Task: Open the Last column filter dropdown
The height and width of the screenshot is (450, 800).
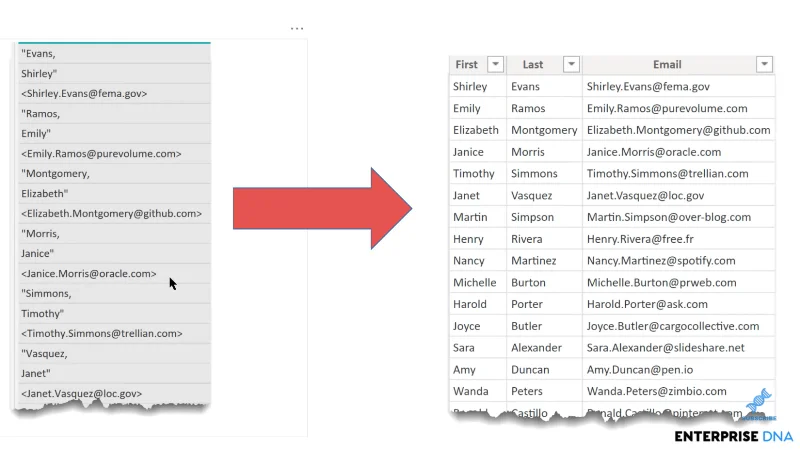Action: pos(571,64)
